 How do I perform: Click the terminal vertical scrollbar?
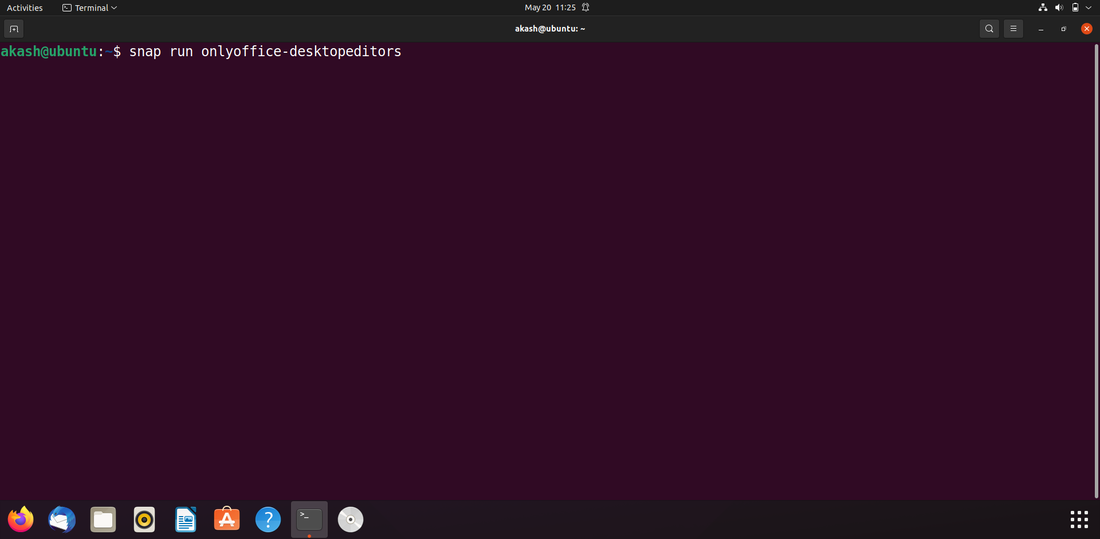1096,270
